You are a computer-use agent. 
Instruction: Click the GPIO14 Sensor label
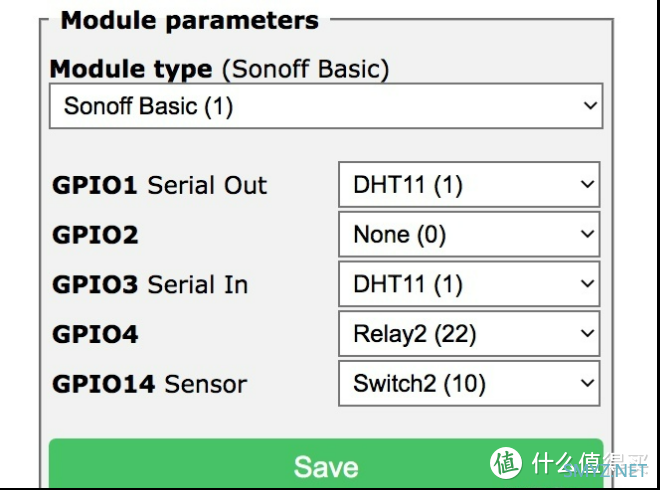click(x=149, y=384)
